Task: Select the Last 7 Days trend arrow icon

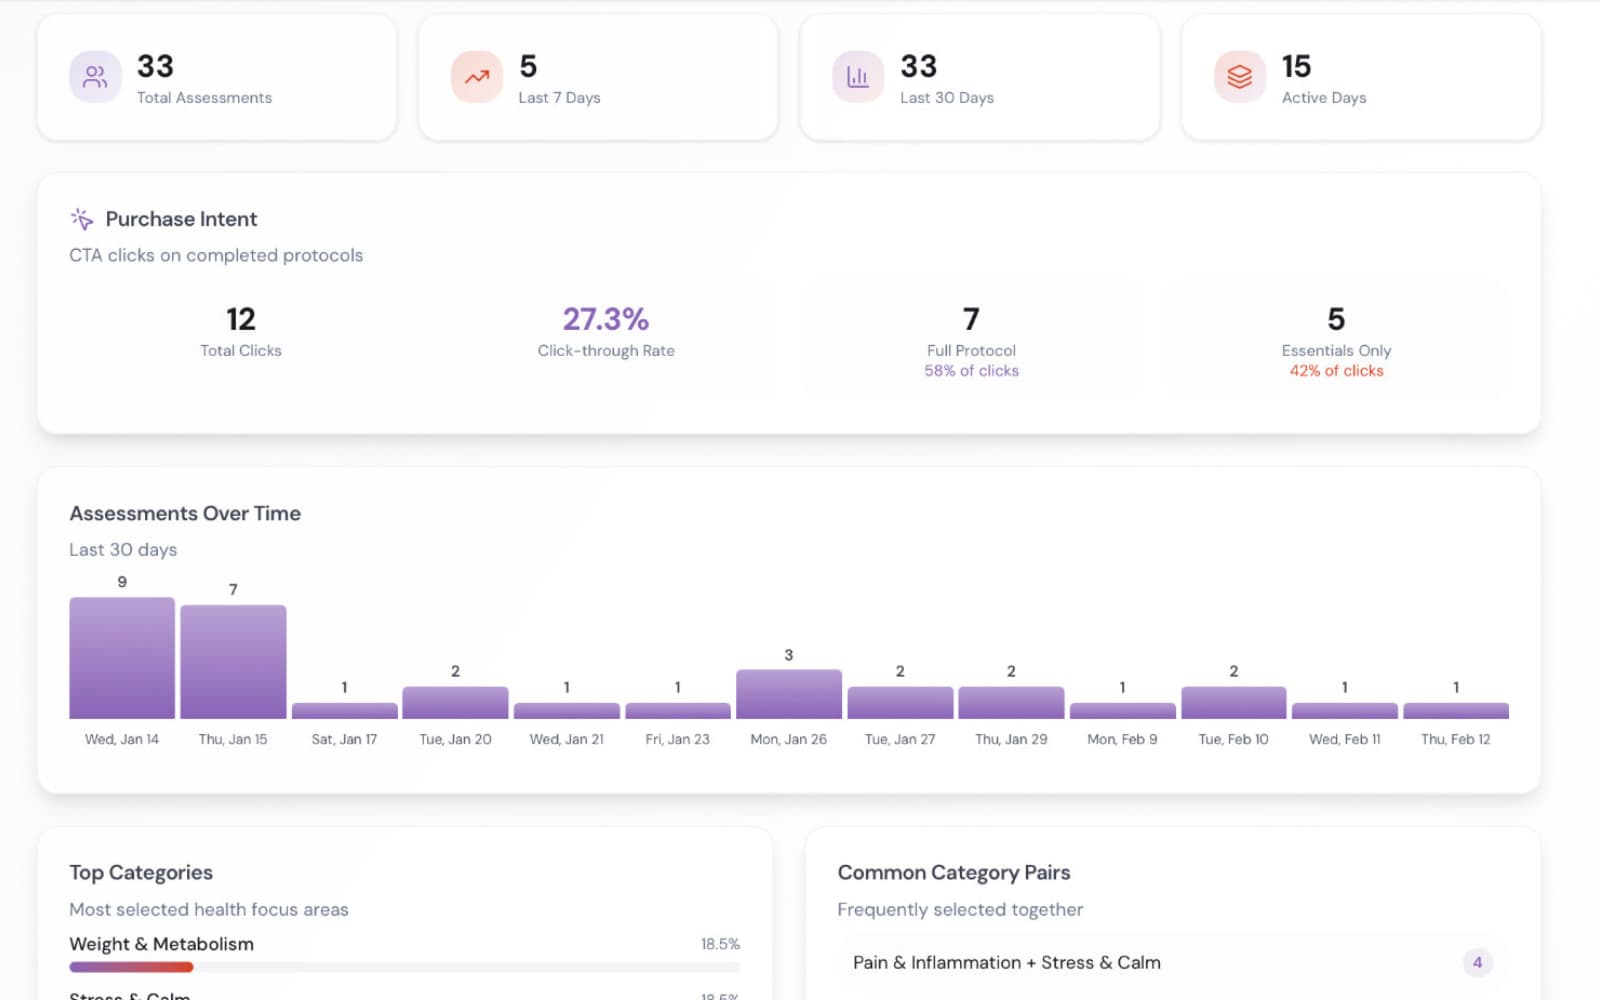Action: [x=477, y=76]
